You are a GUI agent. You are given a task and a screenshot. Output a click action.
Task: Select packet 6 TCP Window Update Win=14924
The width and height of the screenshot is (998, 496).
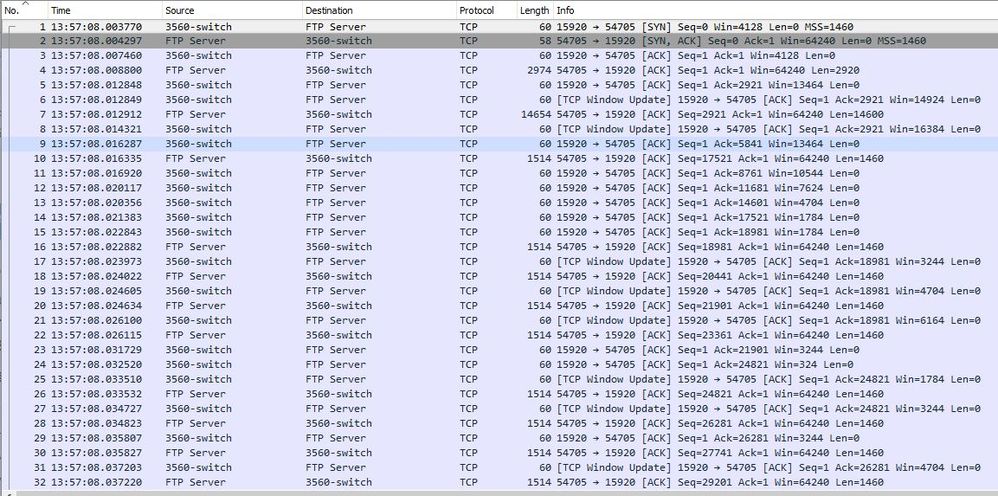pos(500,99)
